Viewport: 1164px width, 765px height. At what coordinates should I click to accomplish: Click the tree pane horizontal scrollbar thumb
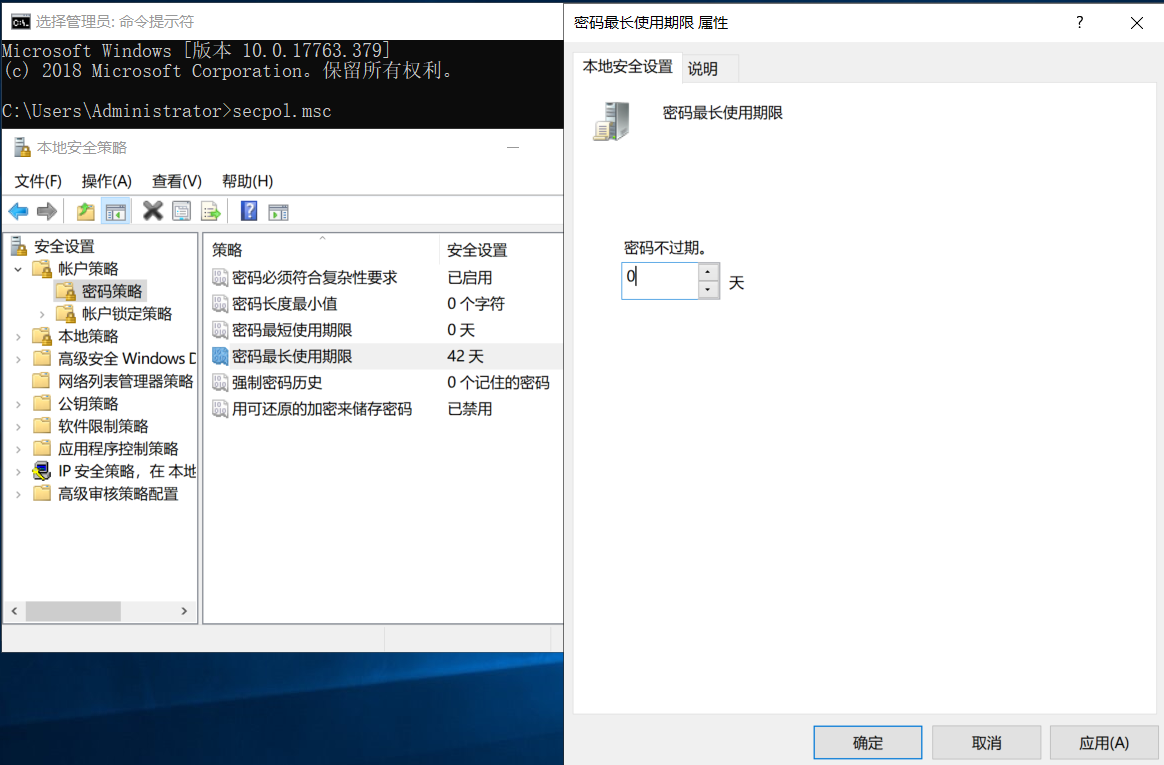(x=73, y=611)
